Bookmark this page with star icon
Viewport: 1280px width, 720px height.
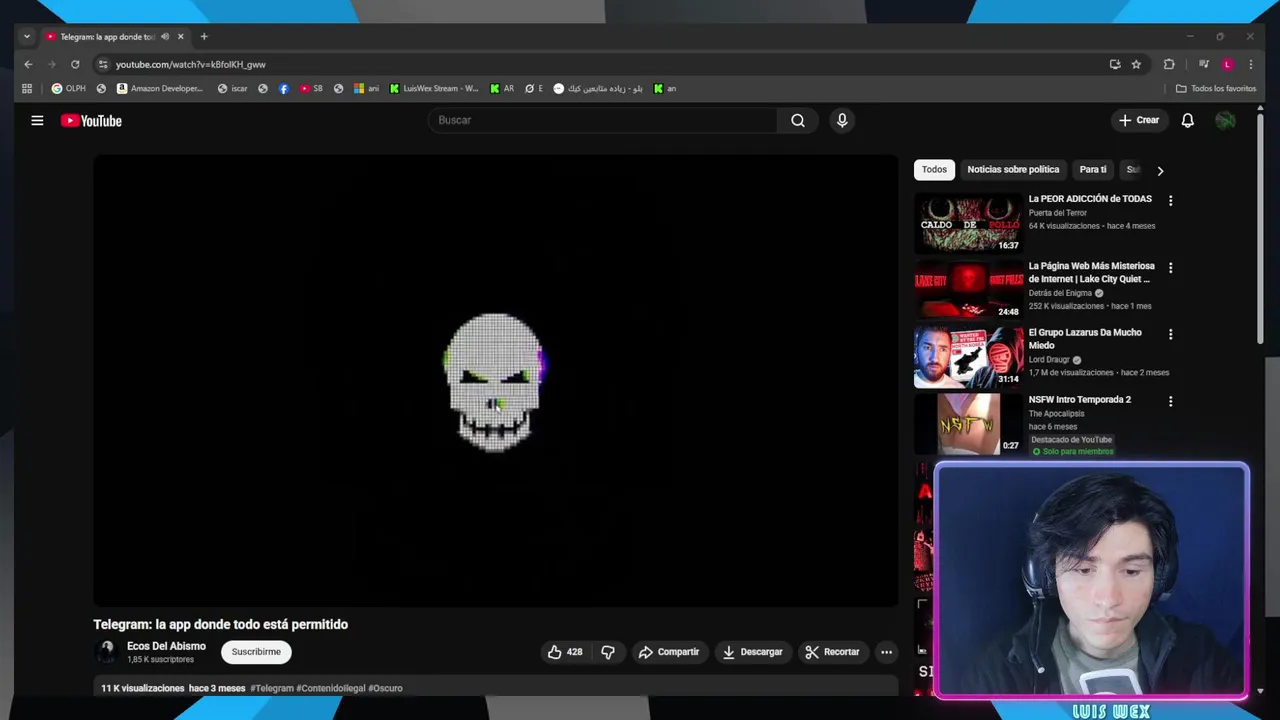(1136, 64)
